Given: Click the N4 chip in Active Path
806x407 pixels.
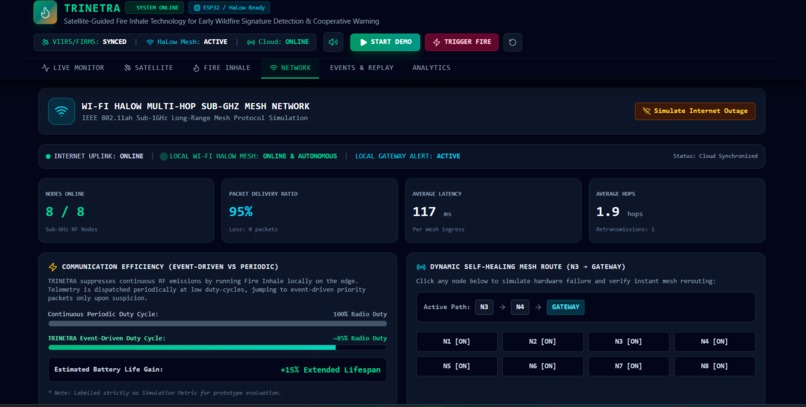Looking at the screenshot, I should coord(520,307).
